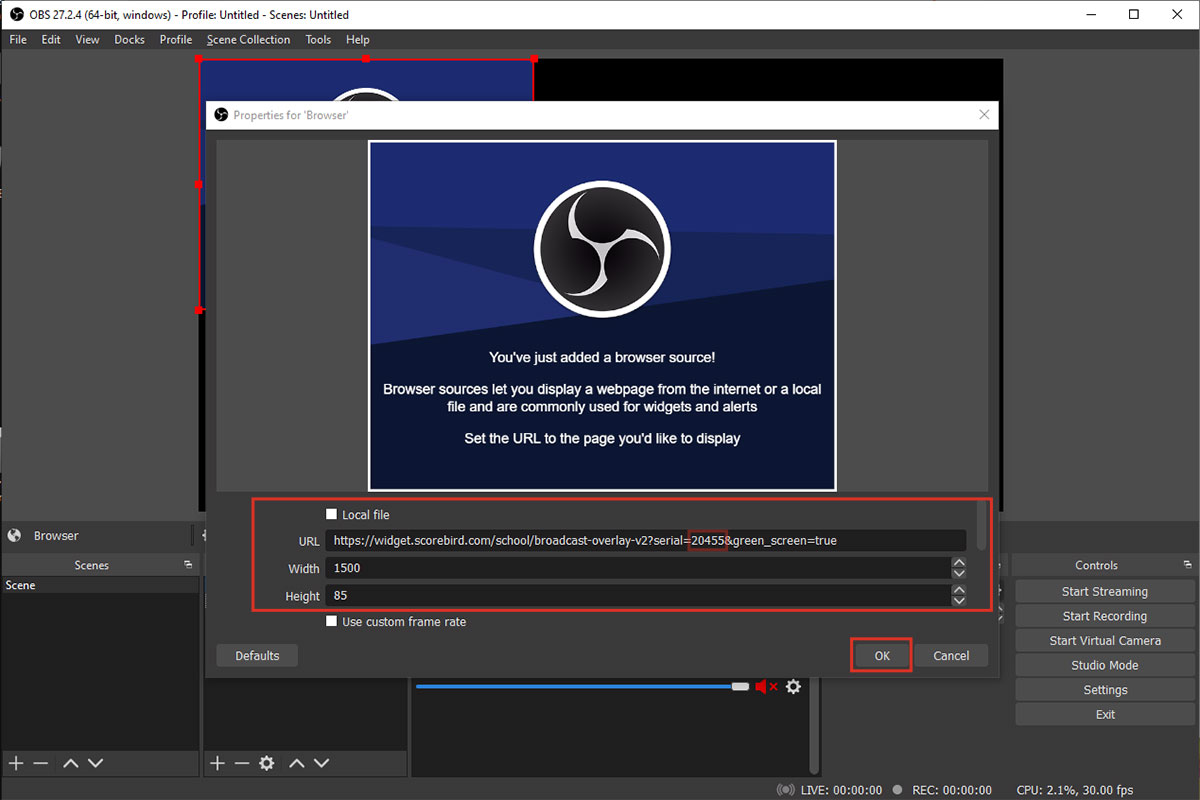Open the Docks menu
This screenshot has height=800, width=1200.
click(x=129, y=40)
